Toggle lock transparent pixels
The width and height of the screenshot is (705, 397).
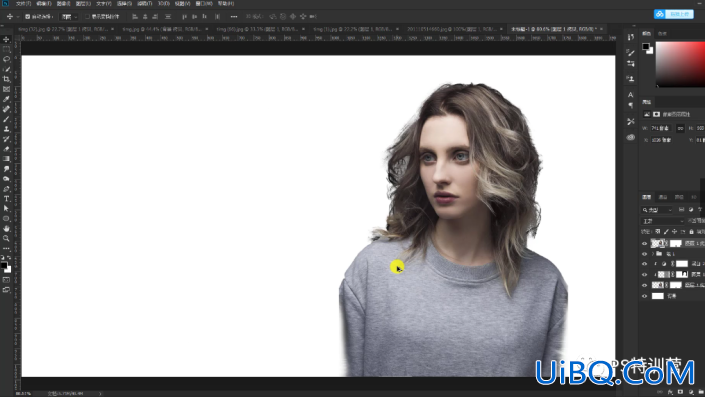(657, 232)
